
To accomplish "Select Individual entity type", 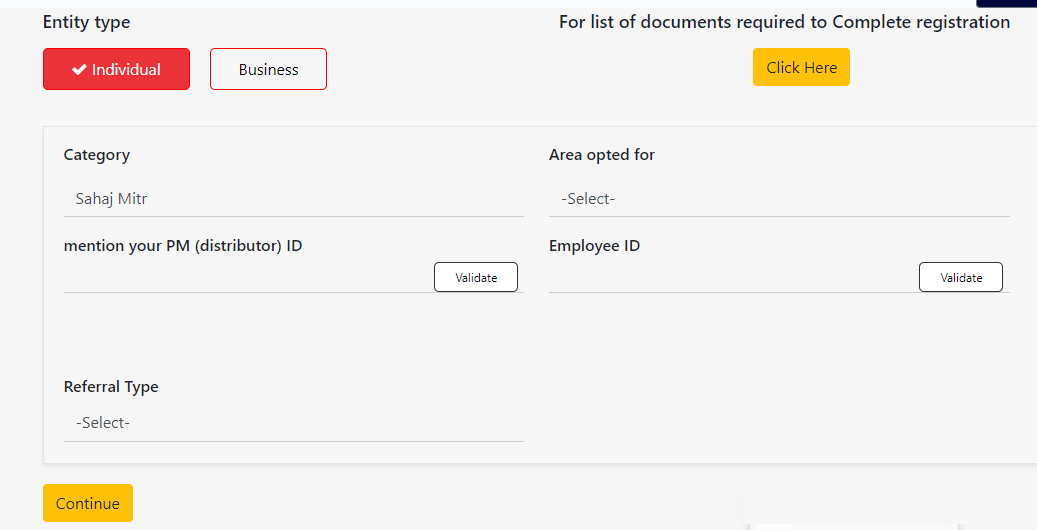I will [x=116, y=70].
